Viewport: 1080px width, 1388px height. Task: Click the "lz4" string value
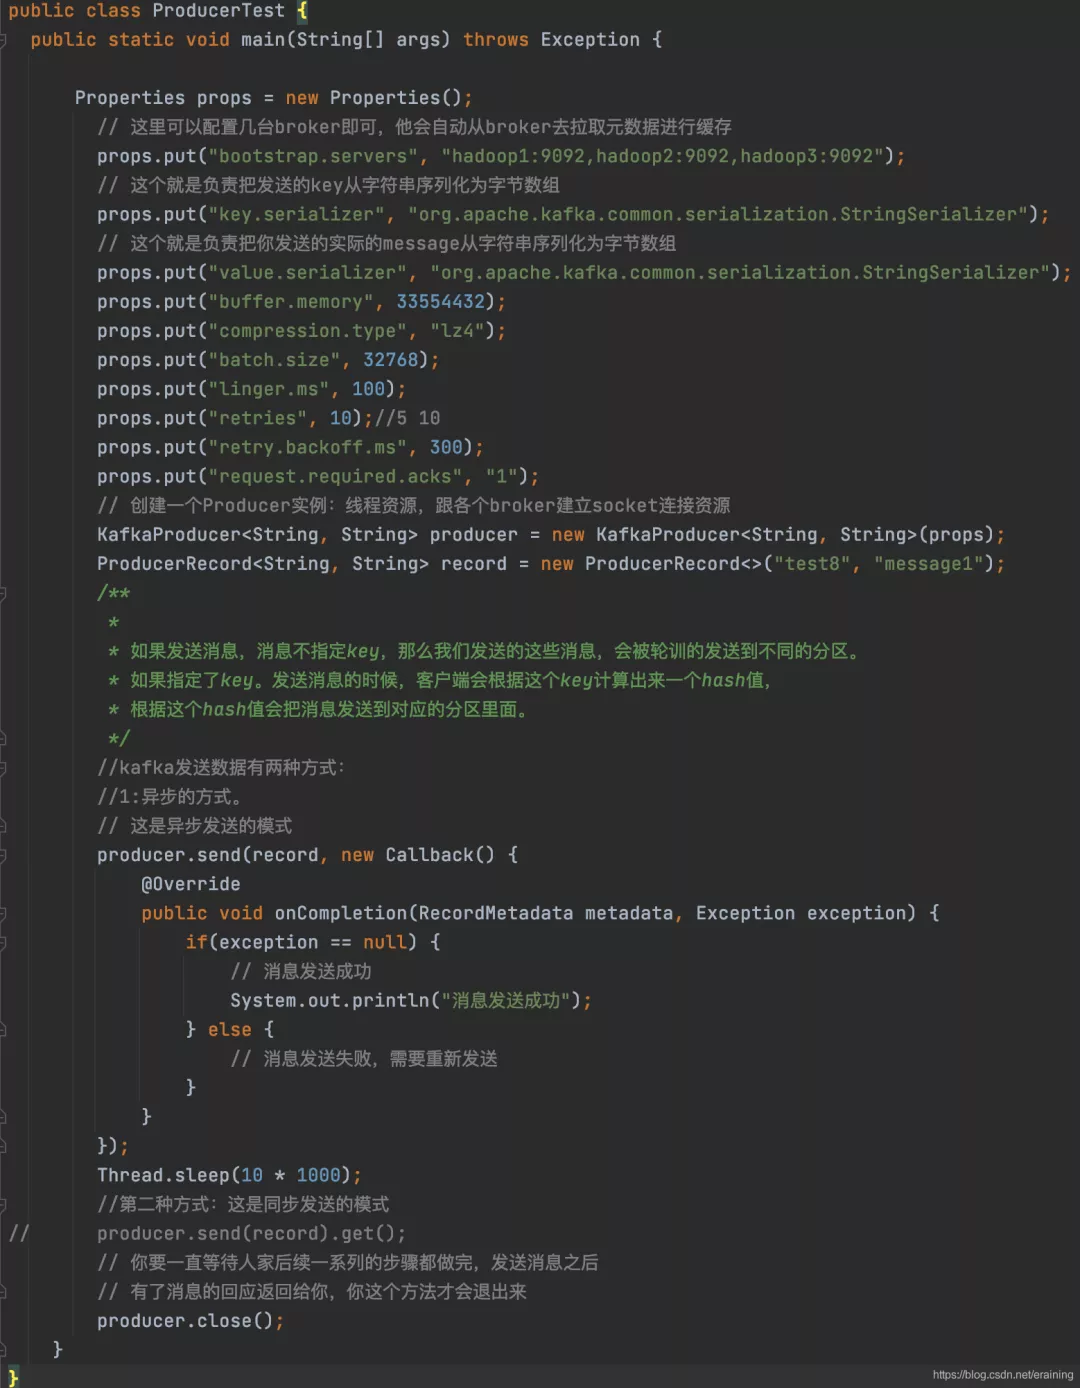pos(458,330)
